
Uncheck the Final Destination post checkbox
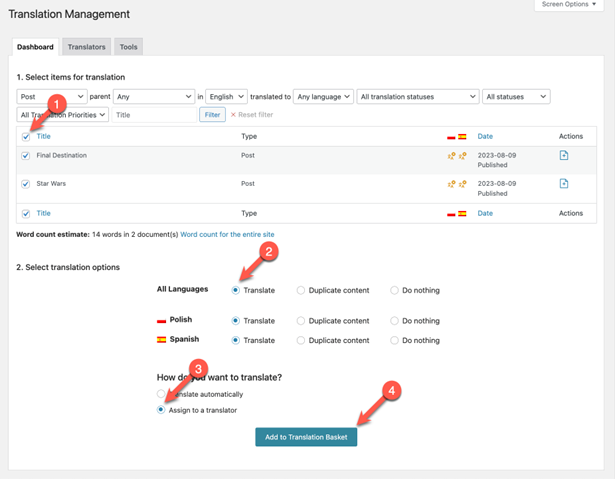click(x=25, y=156)
